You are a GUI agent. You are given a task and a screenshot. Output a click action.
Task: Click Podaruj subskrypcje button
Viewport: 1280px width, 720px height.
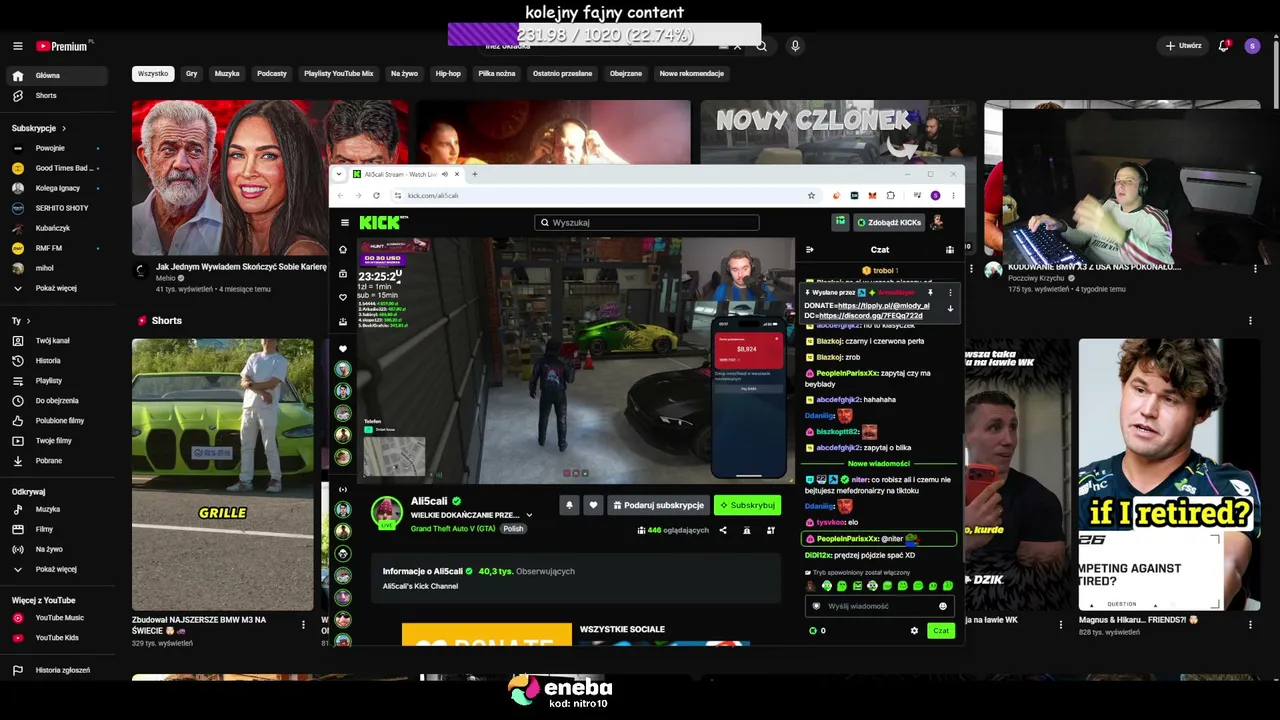tap(658, 505)
